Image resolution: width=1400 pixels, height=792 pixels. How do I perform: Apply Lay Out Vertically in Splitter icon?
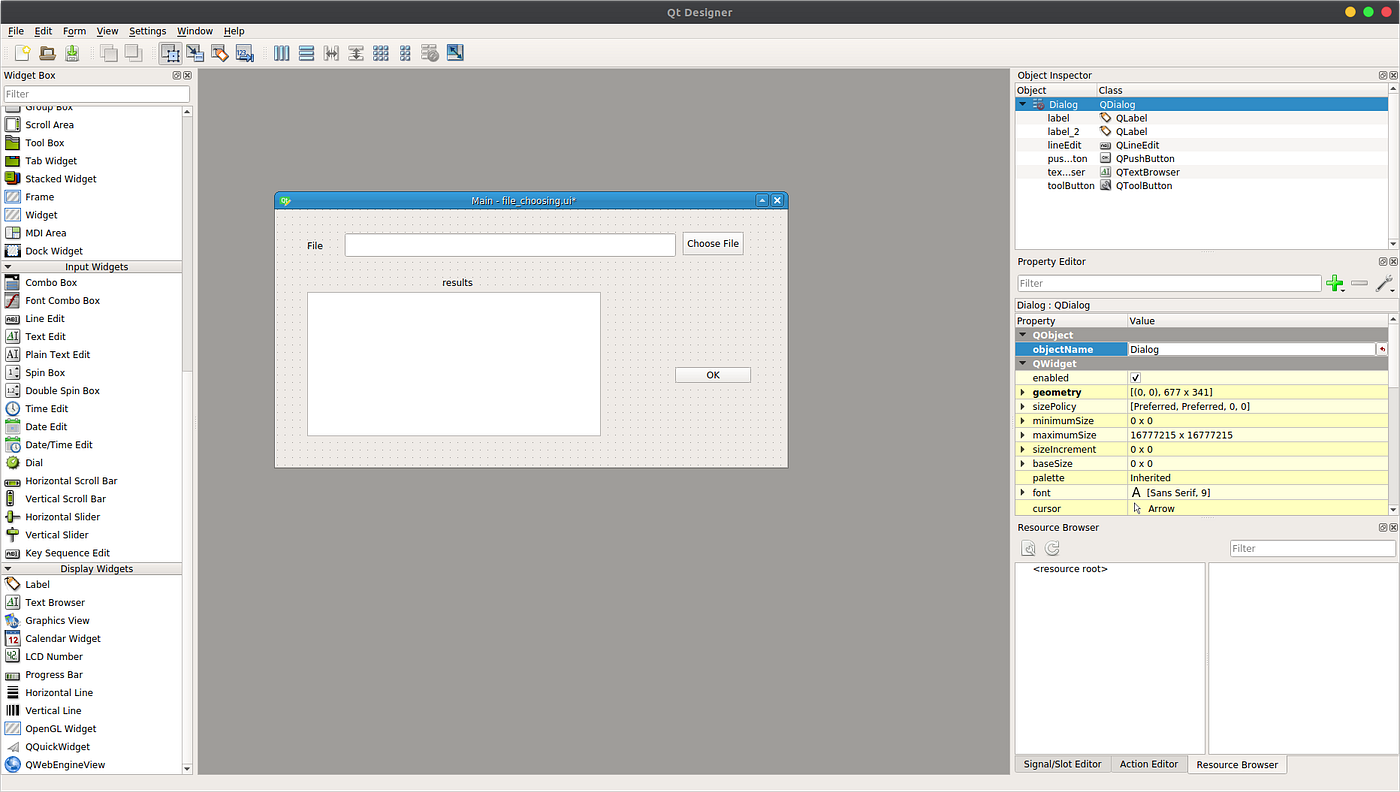(x=356, y=53)
